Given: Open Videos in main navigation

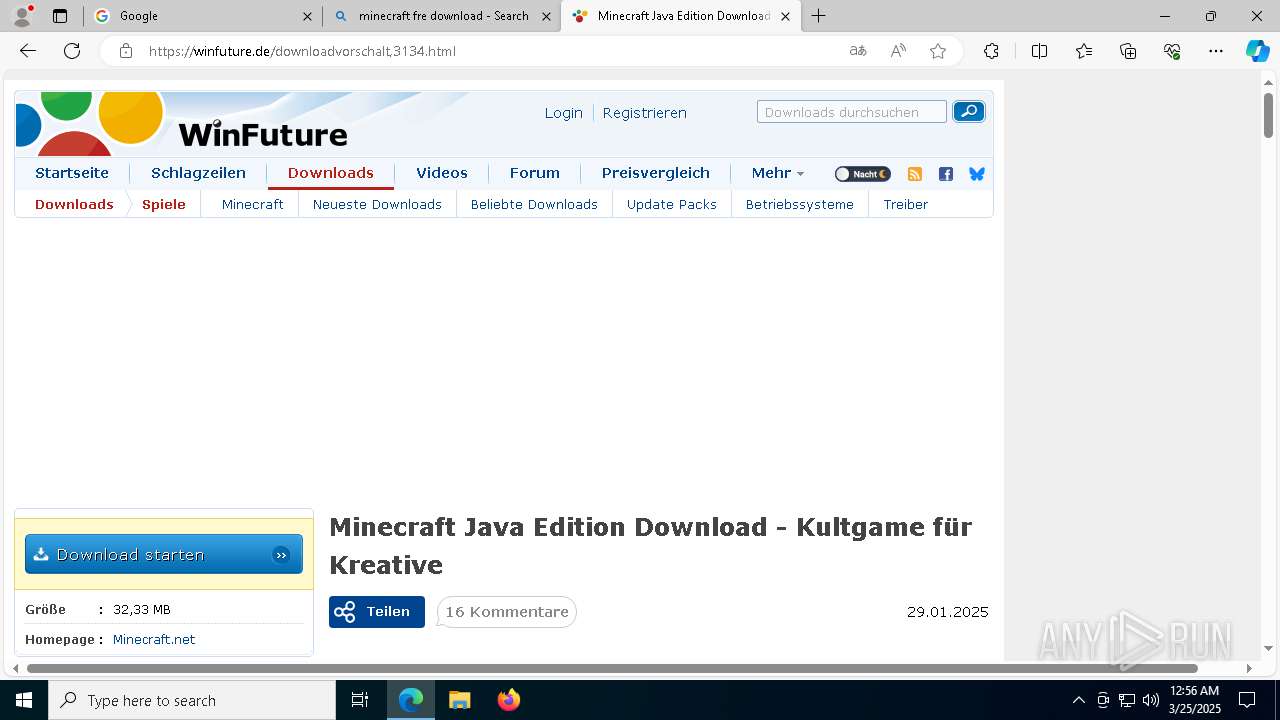Looking at the screenshot, I should coord(442,173).
